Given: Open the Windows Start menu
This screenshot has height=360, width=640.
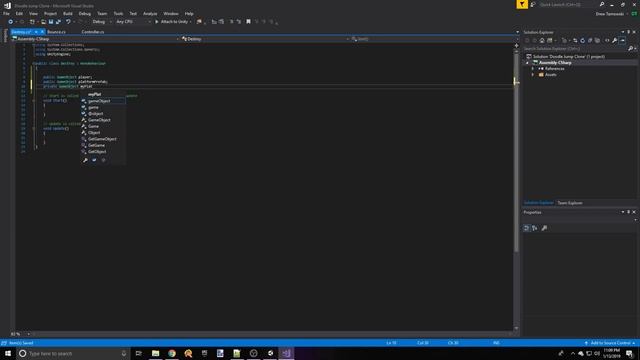Looking at the screenshot, I should pyautogui.click(x=8, y=353).
